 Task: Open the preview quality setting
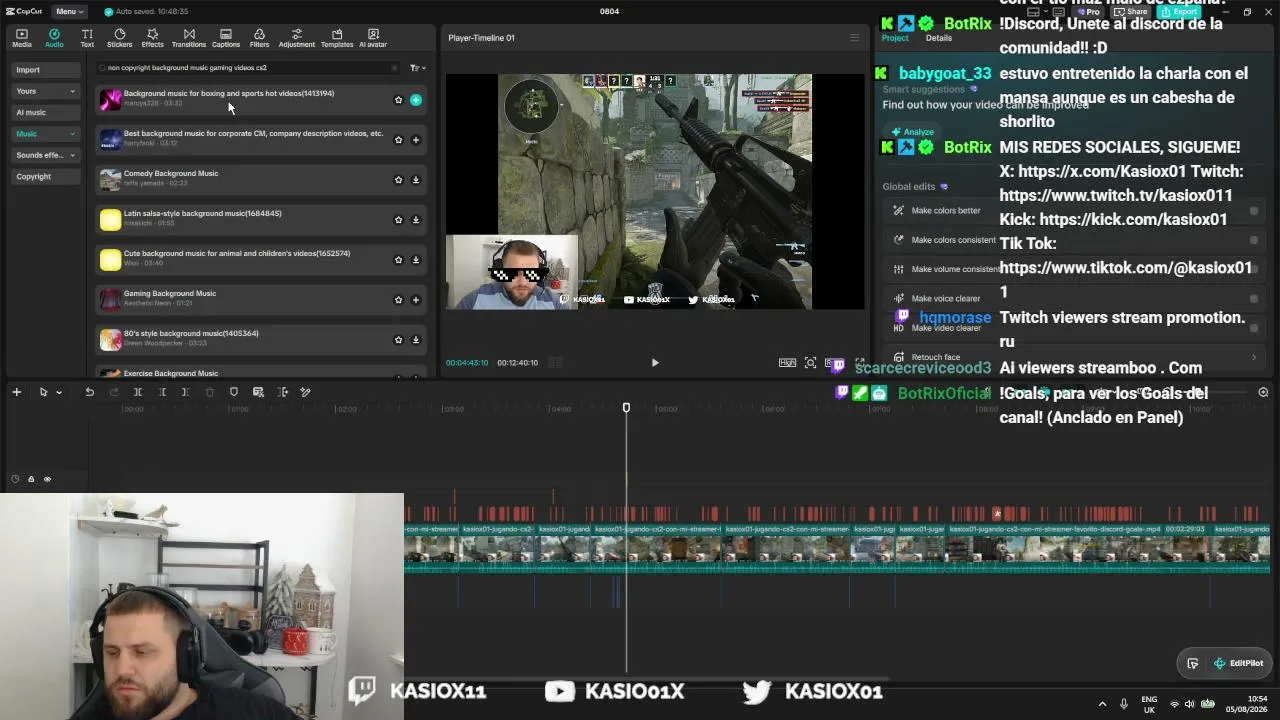787,363
